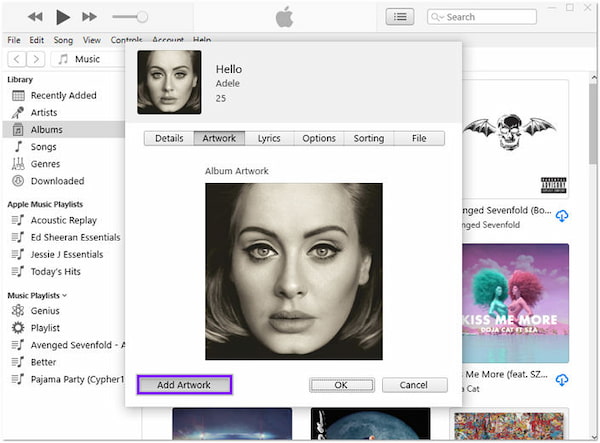This screenshot has height=443, width=600.
Task: Open the Acoustic Replay playlist
Action: [x=64, y=220]
